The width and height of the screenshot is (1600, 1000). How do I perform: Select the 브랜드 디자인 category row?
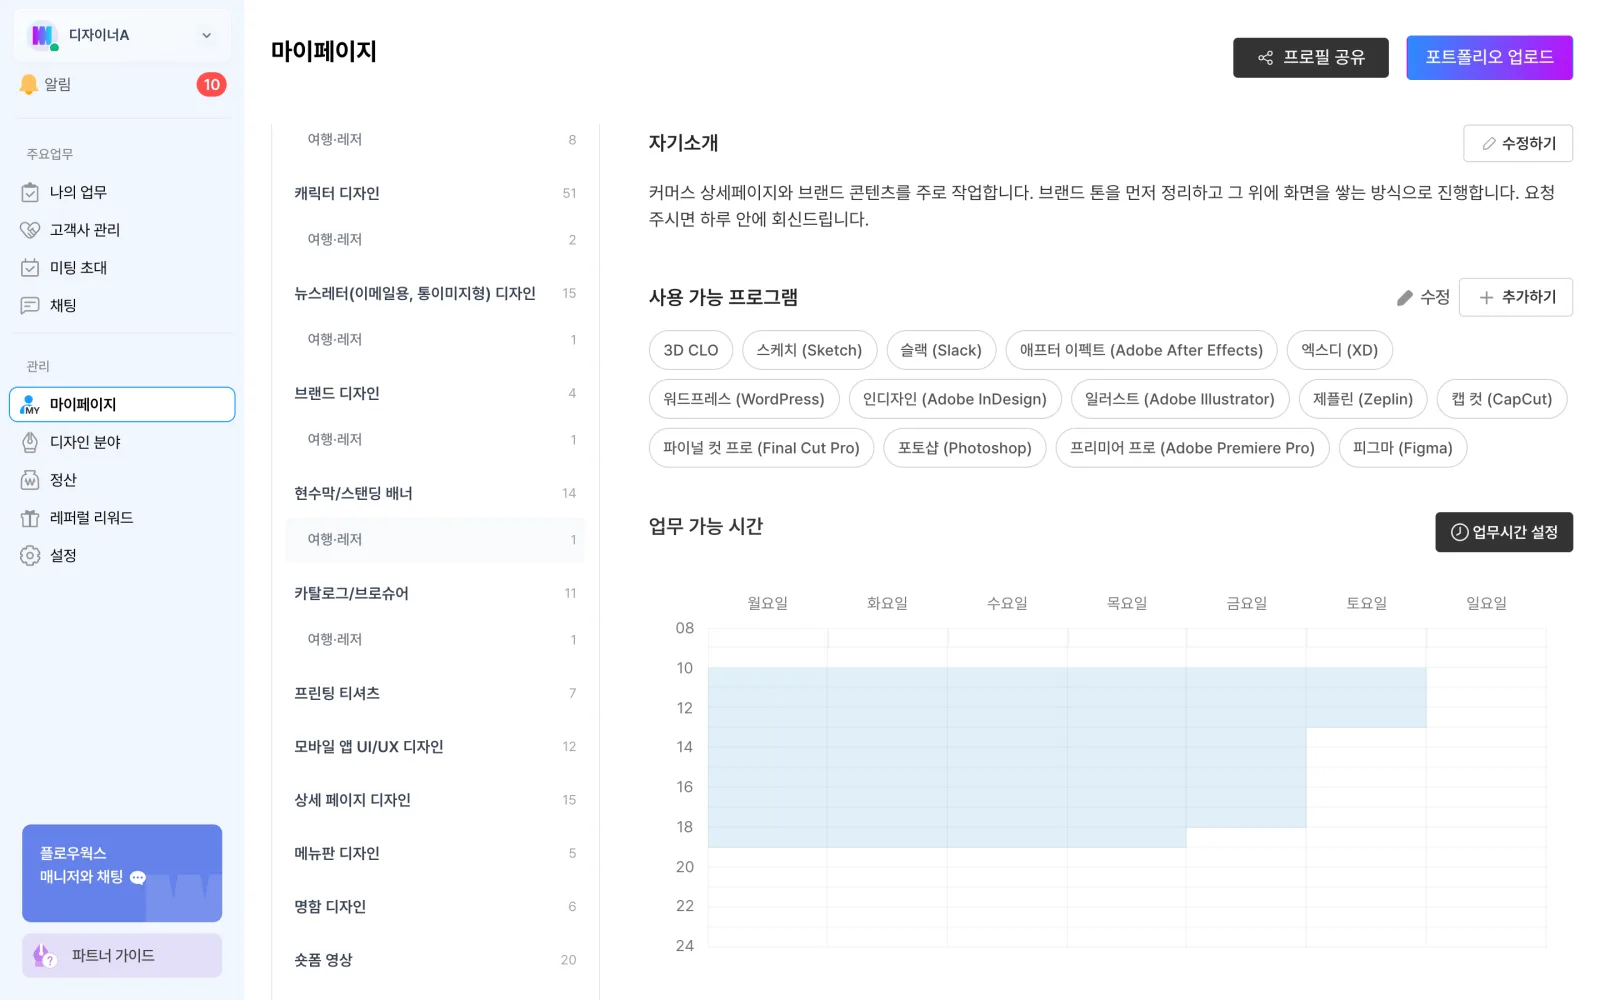435,393
